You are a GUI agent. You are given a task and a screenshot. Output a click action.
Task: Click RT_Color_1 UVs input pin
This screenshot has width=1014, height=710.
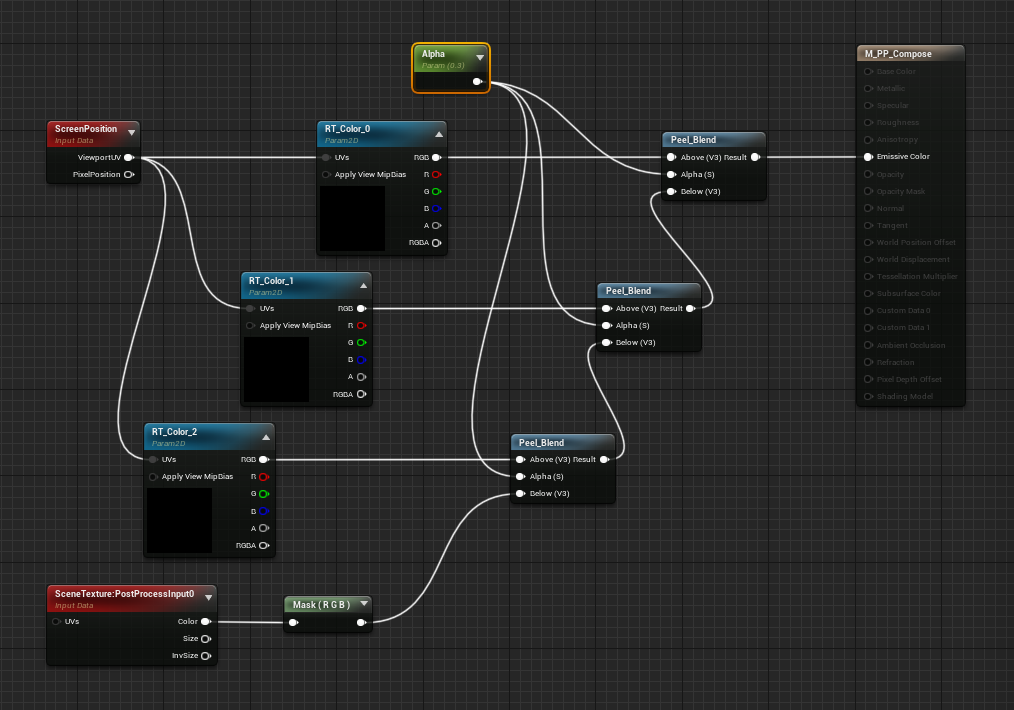click(x=250, y=308)
